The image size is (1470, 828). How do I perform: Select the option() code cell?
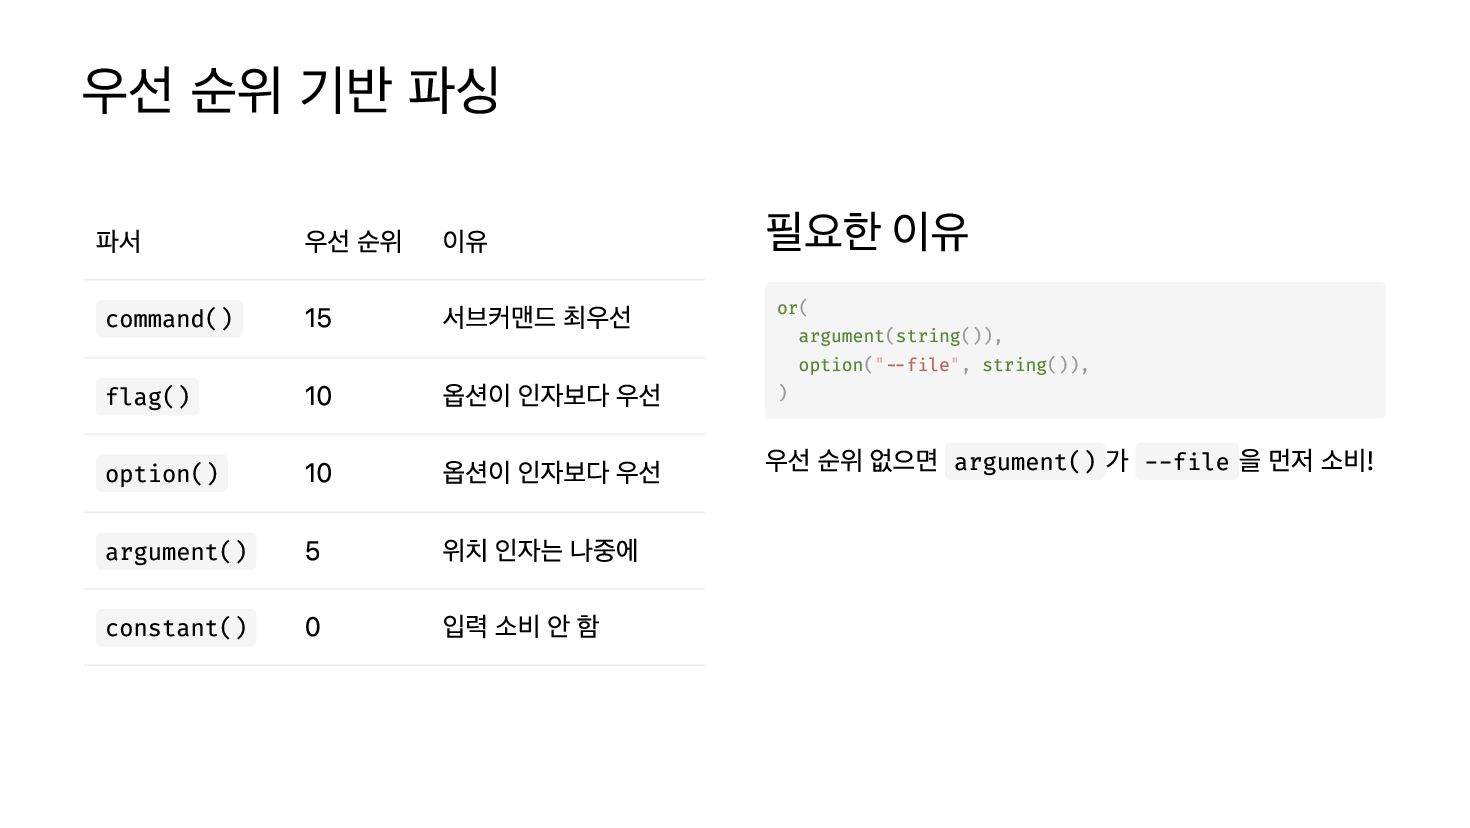click(x=161, y=474)
